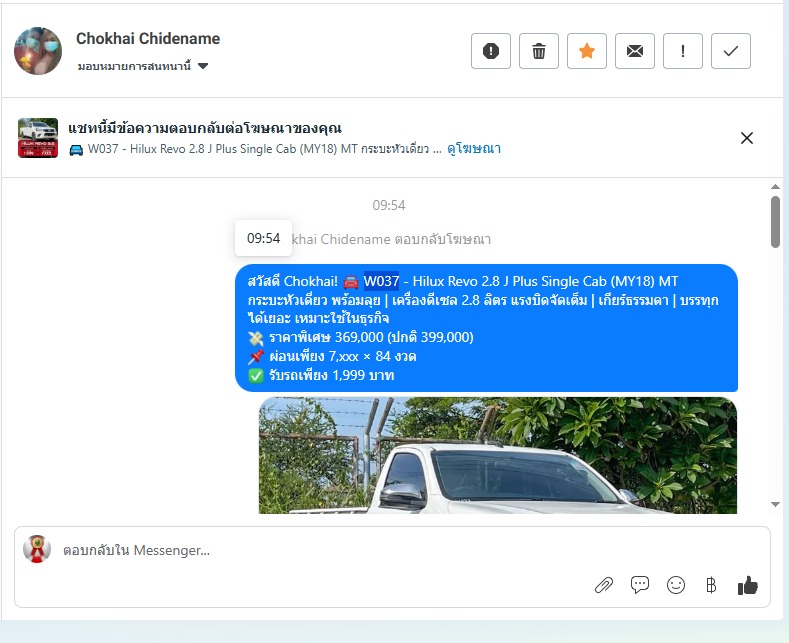This screenshot has width=789, height=643.
Task: Click the chat scrollbar thumb
Action: pyautogui.click(x=775, y=222)
